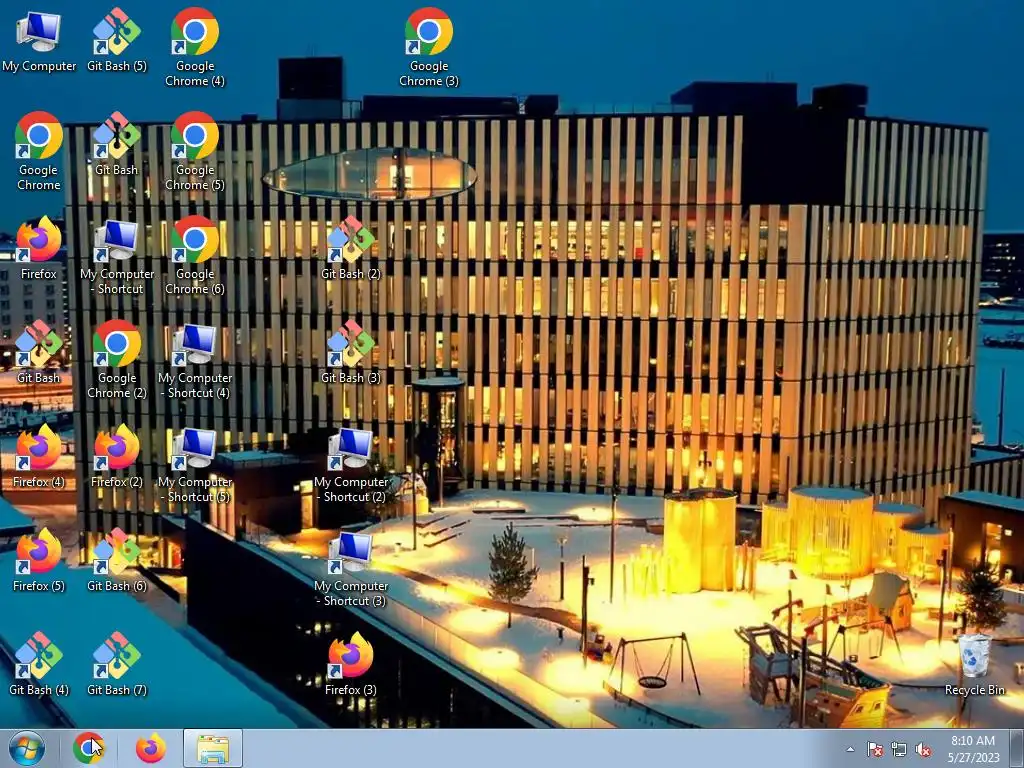Open the Firefox (4) shortcut
This screenshot has width=1024, height=768.
pyautogui.click(x=39, y=456)
